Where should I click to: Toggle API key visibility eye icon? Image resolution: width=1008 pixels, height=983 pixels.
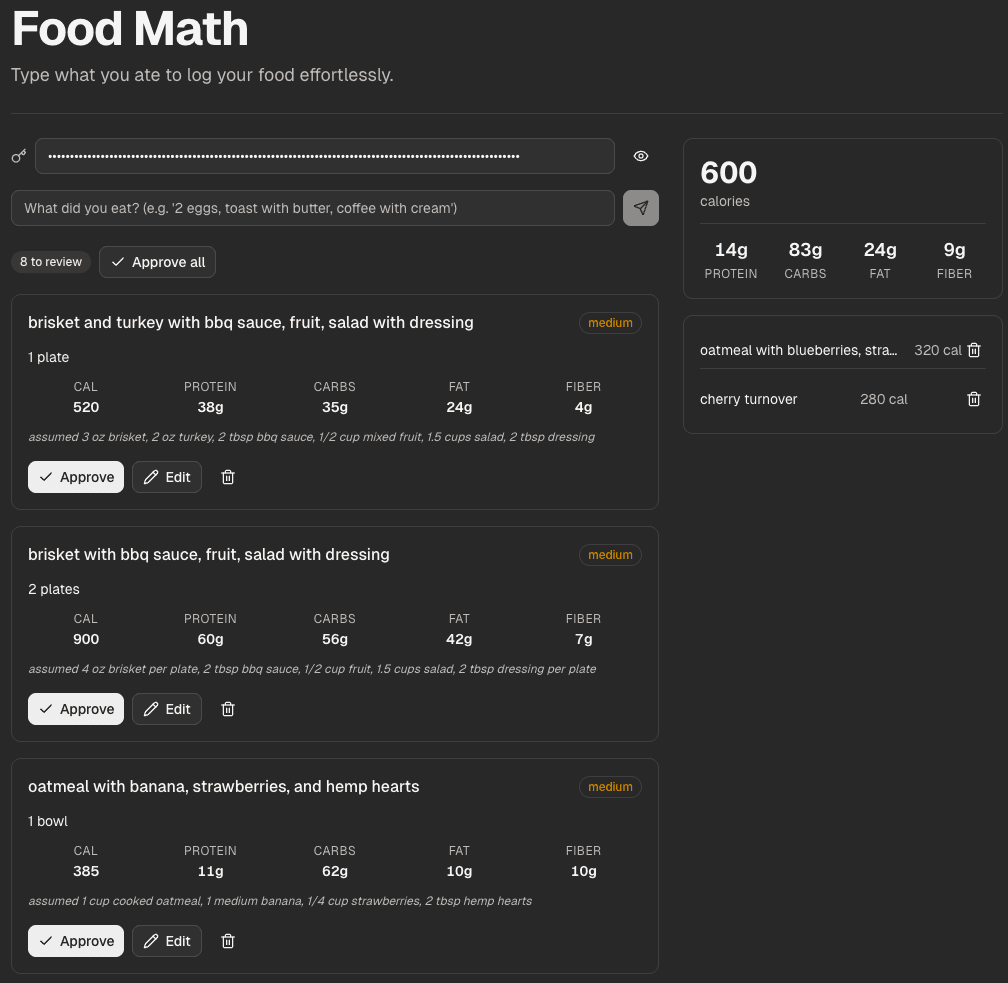640,156
